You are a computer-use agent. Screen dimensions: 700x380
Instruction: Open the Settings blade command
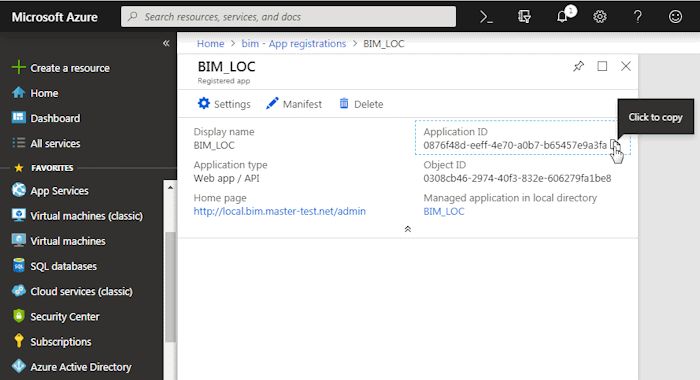click(x=232, y=104)
